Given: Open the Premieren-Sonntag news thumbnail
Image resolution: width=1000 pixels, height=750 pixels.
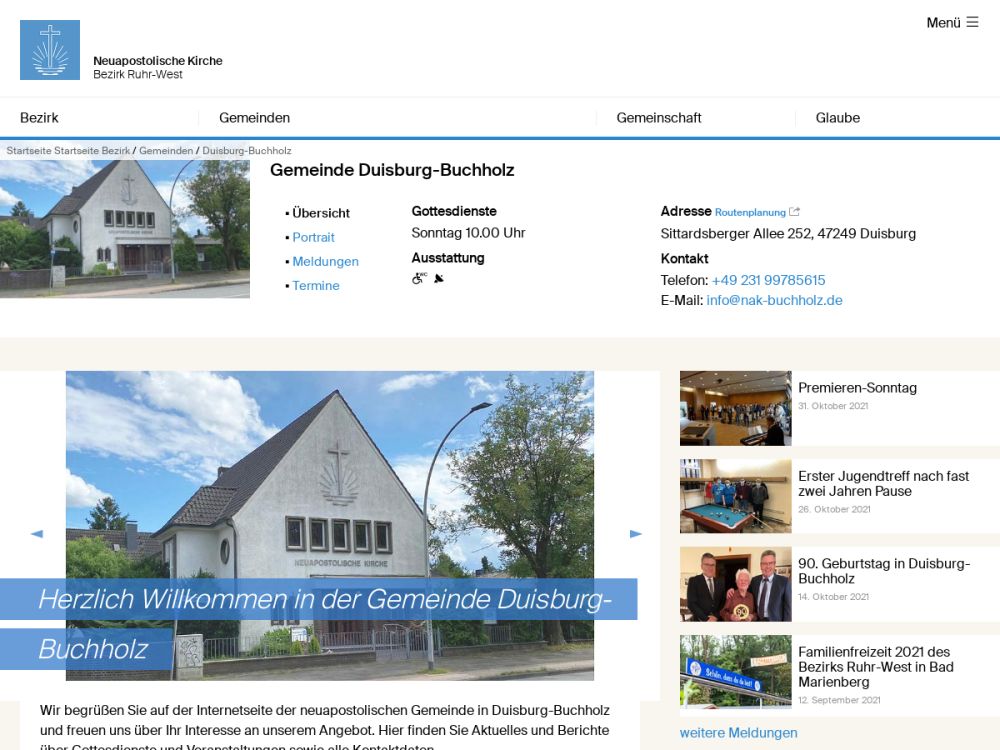Looking at the screenshot, I should (735, 408).
